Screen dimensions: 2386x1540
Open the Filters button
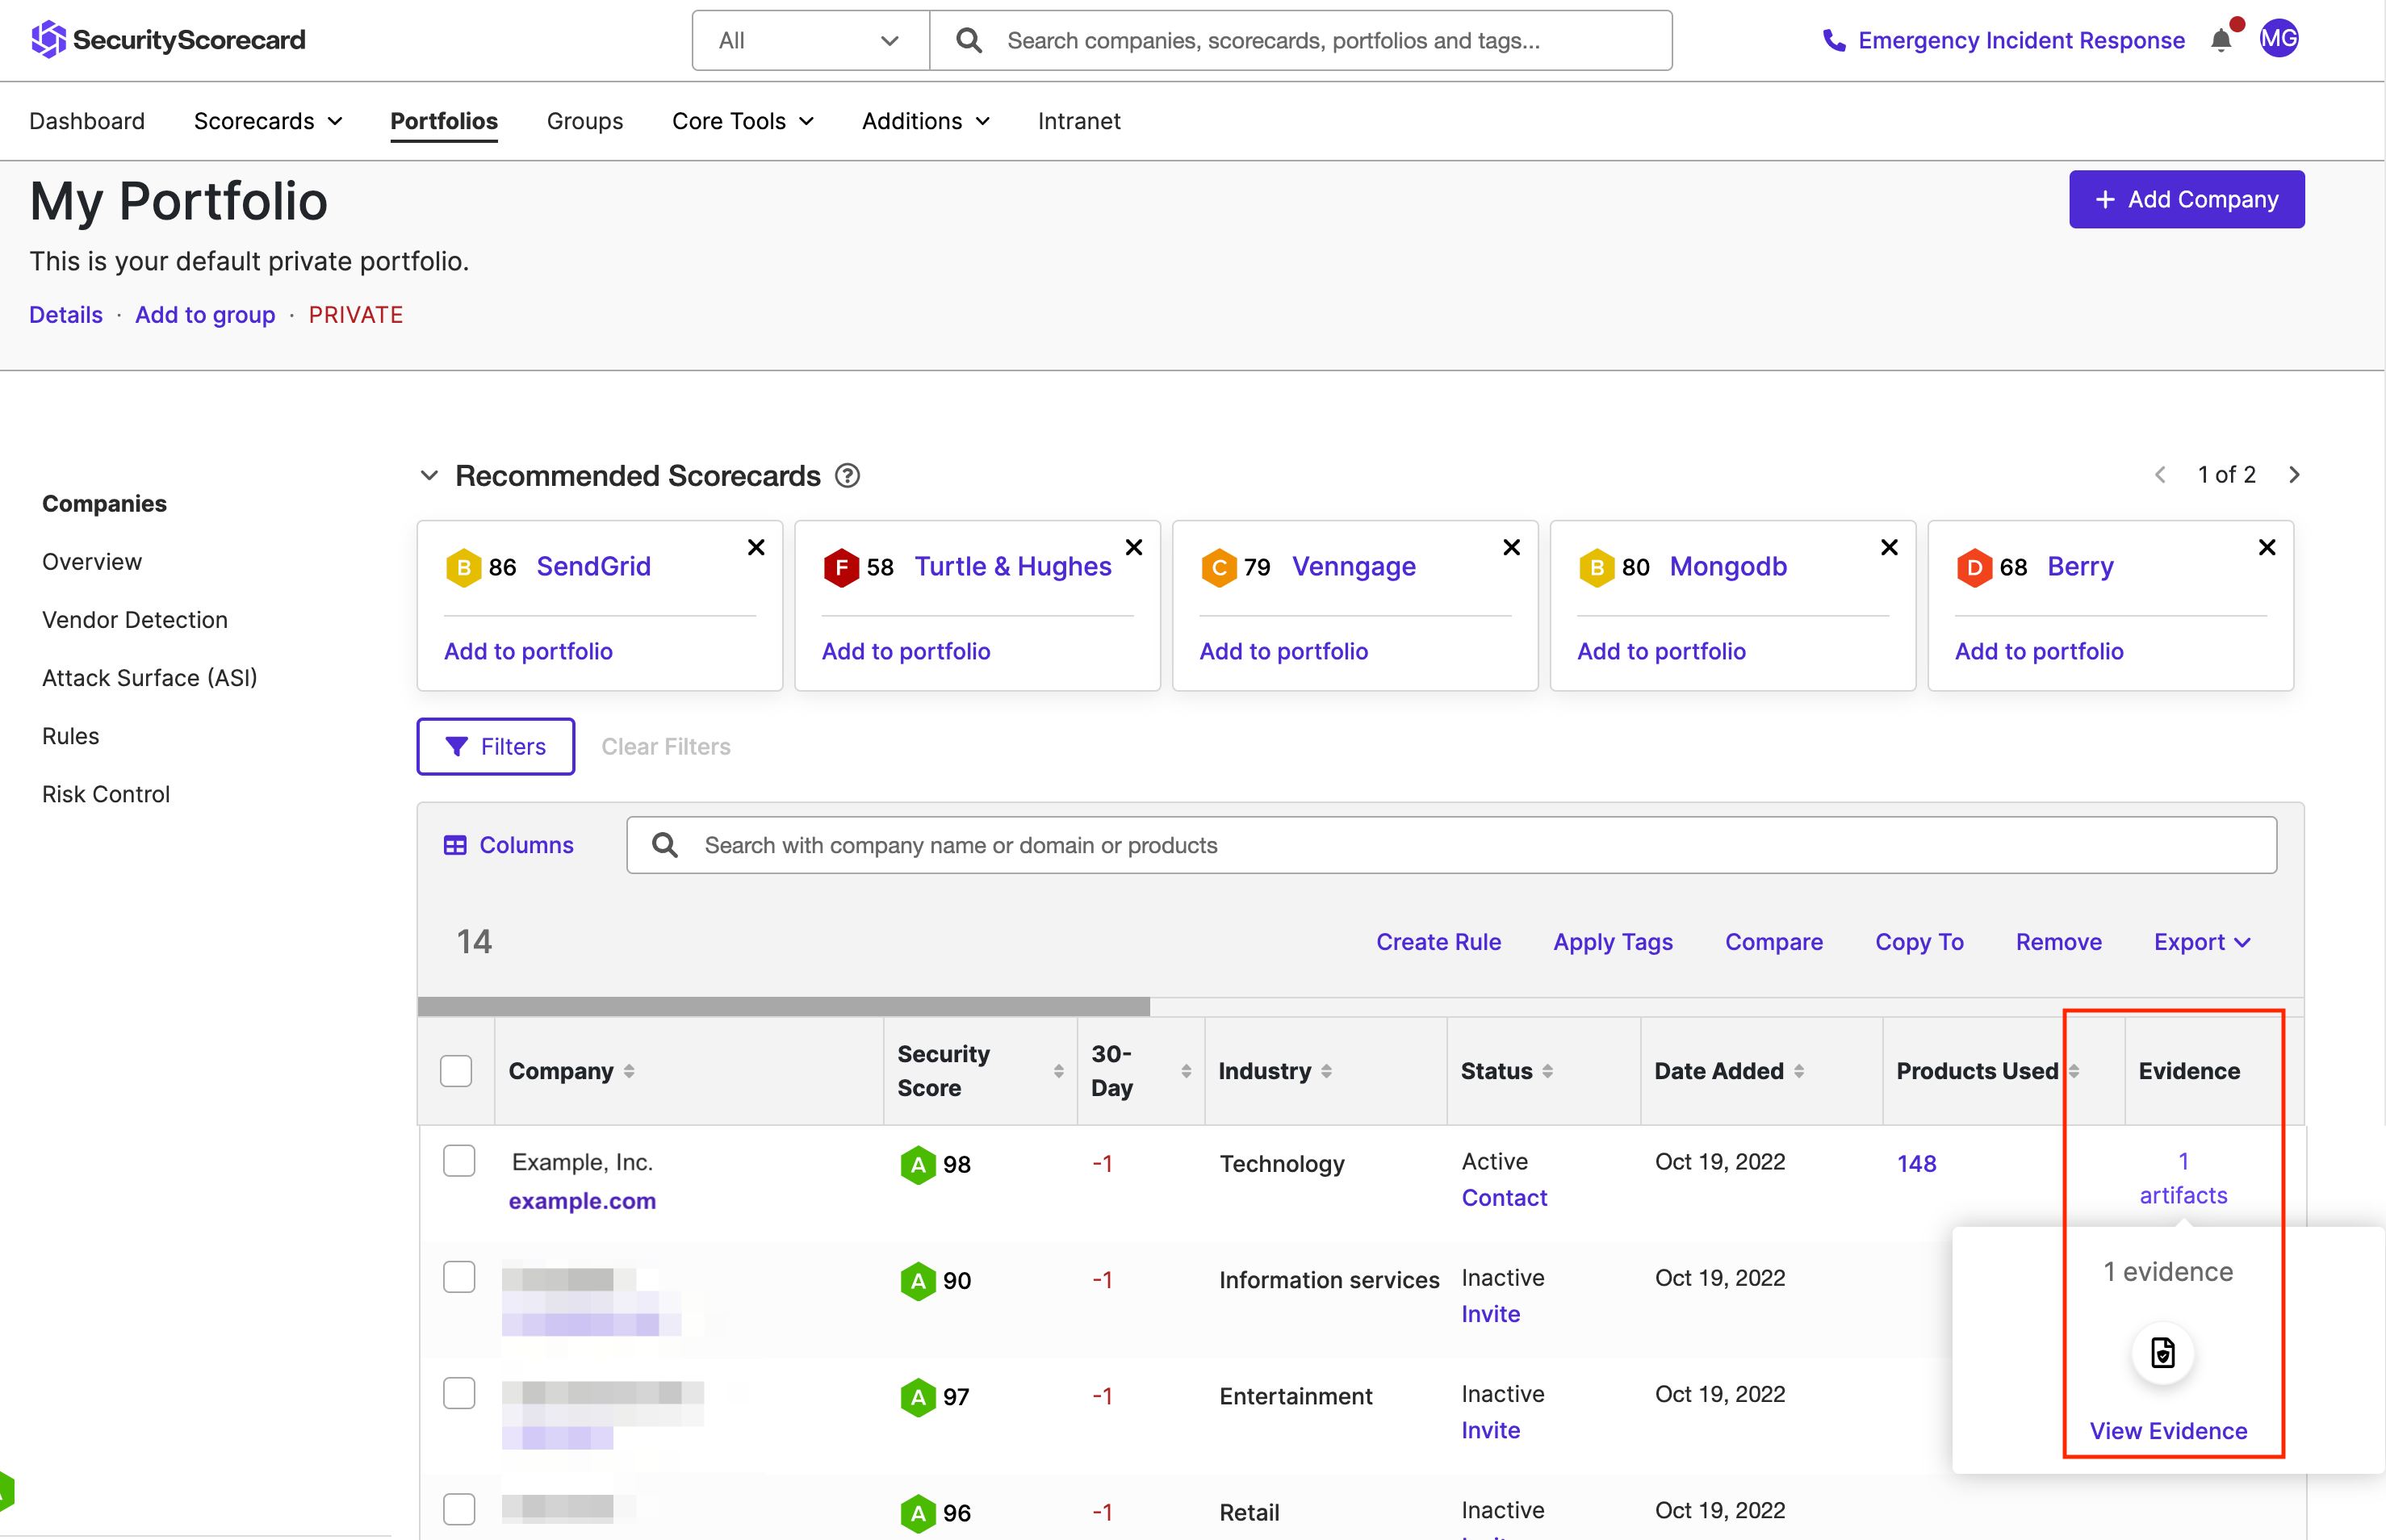tap(496, 746)
